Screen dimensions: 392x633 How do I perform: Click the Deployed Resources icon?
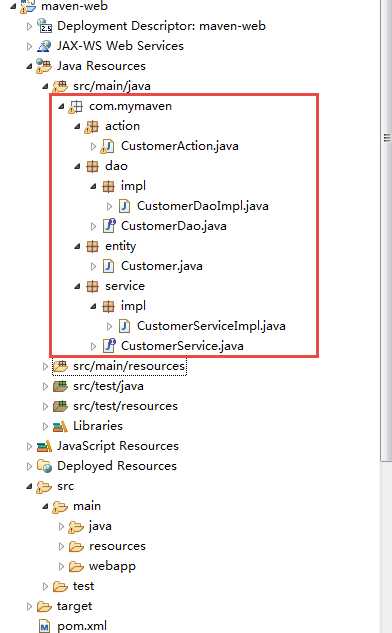pos(44,466)
